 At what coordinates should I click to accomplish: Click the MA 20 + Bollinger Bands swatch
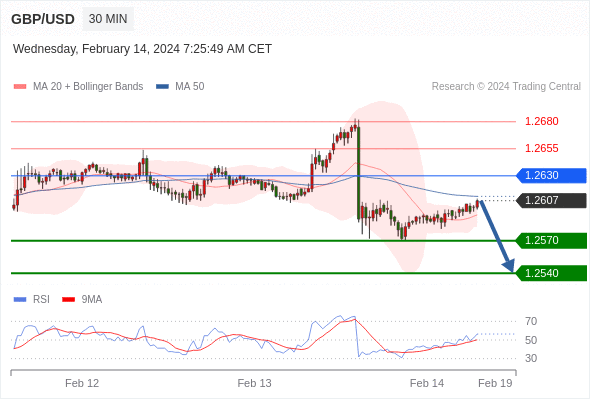20,87
